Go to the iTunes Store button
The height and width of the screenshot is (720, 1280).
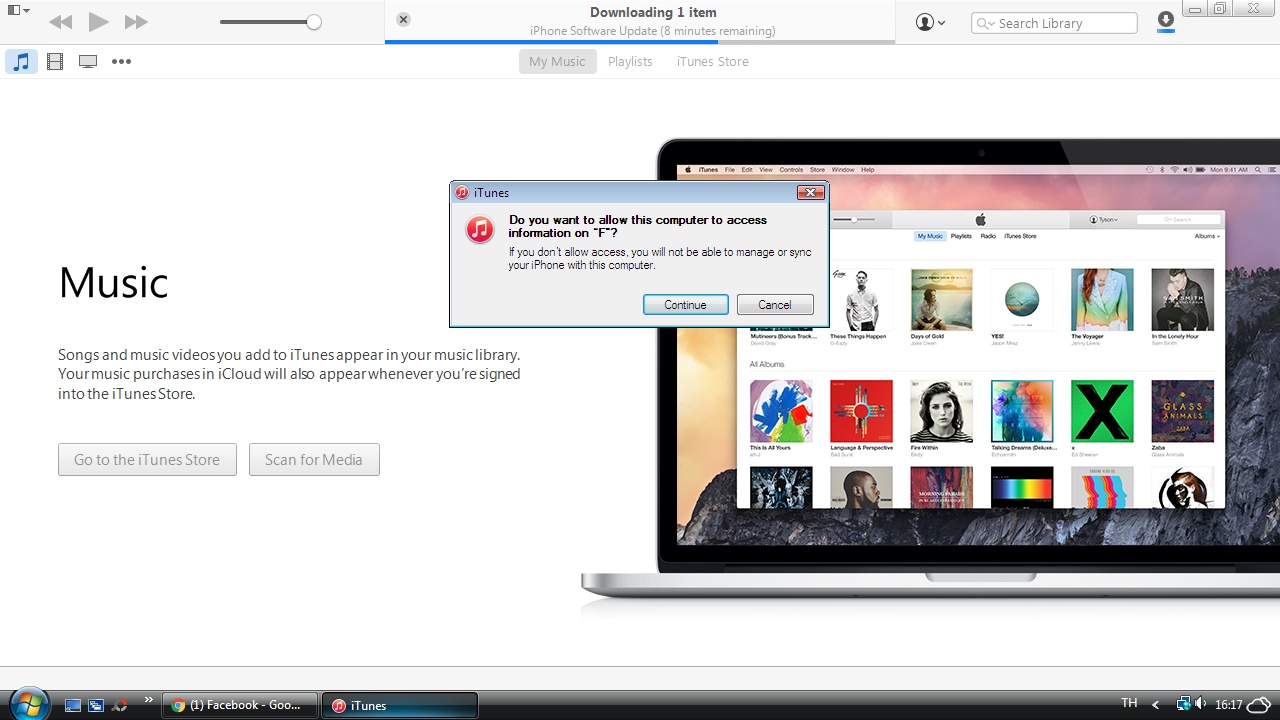(147, 460)
